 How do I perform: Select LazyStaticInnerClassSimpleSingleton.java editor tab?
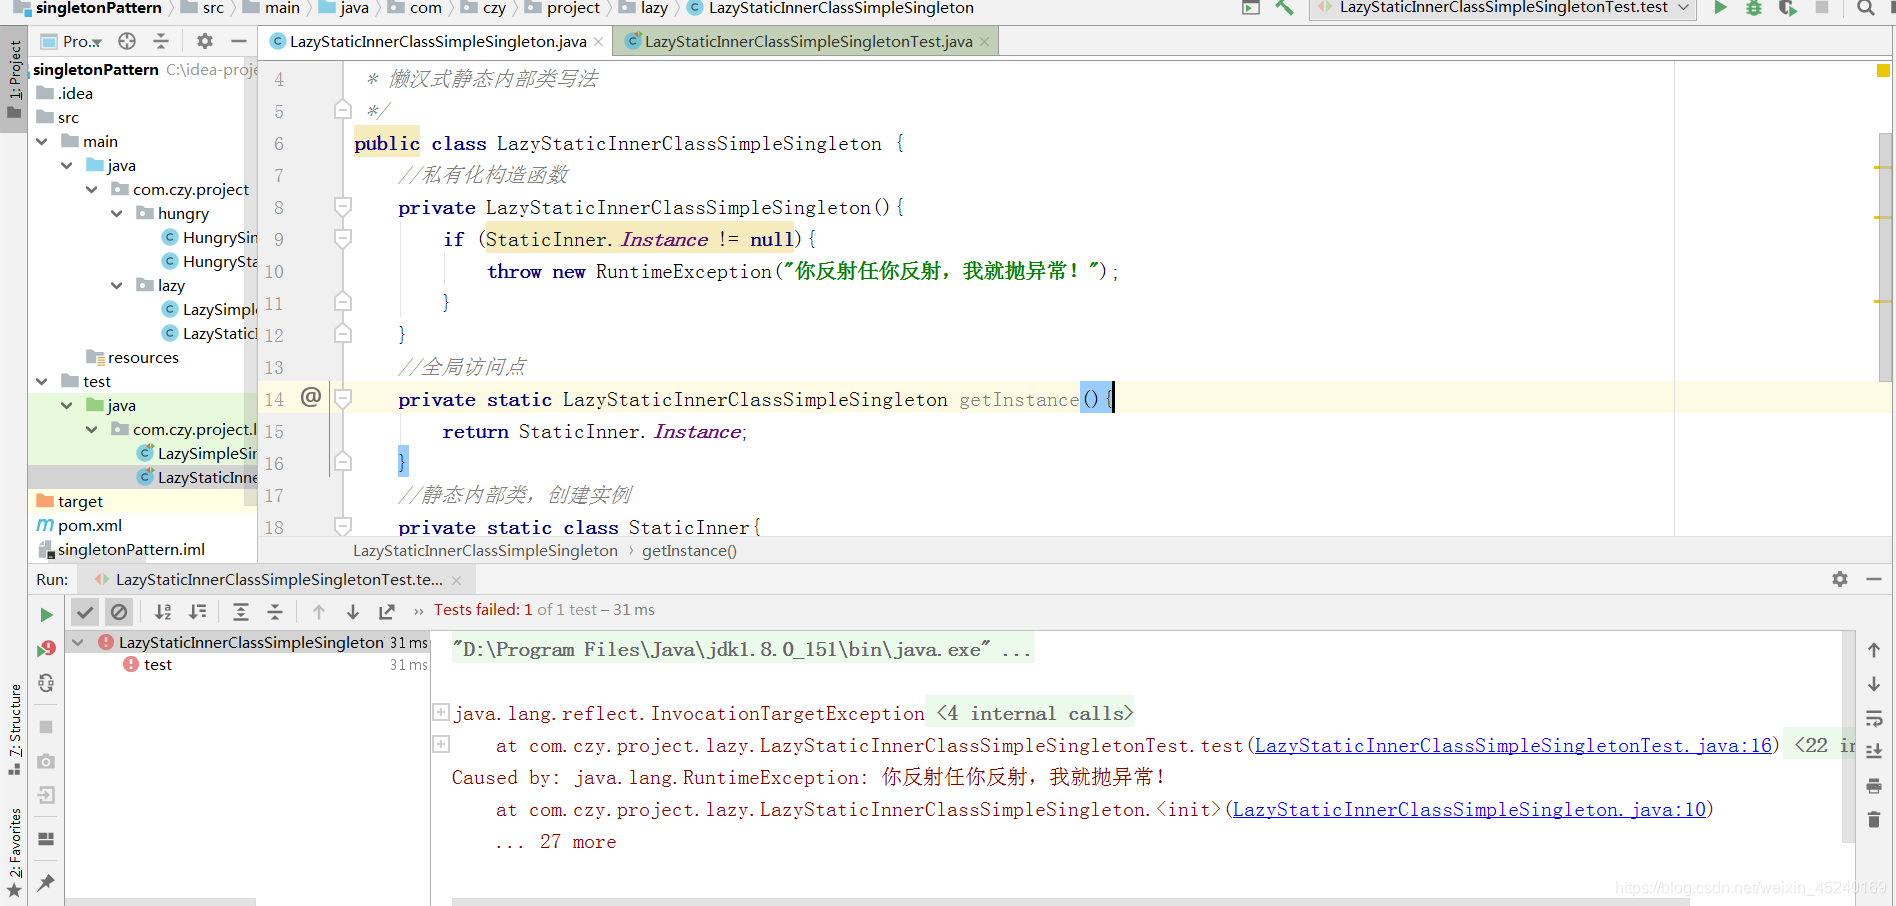coord(436,41)
